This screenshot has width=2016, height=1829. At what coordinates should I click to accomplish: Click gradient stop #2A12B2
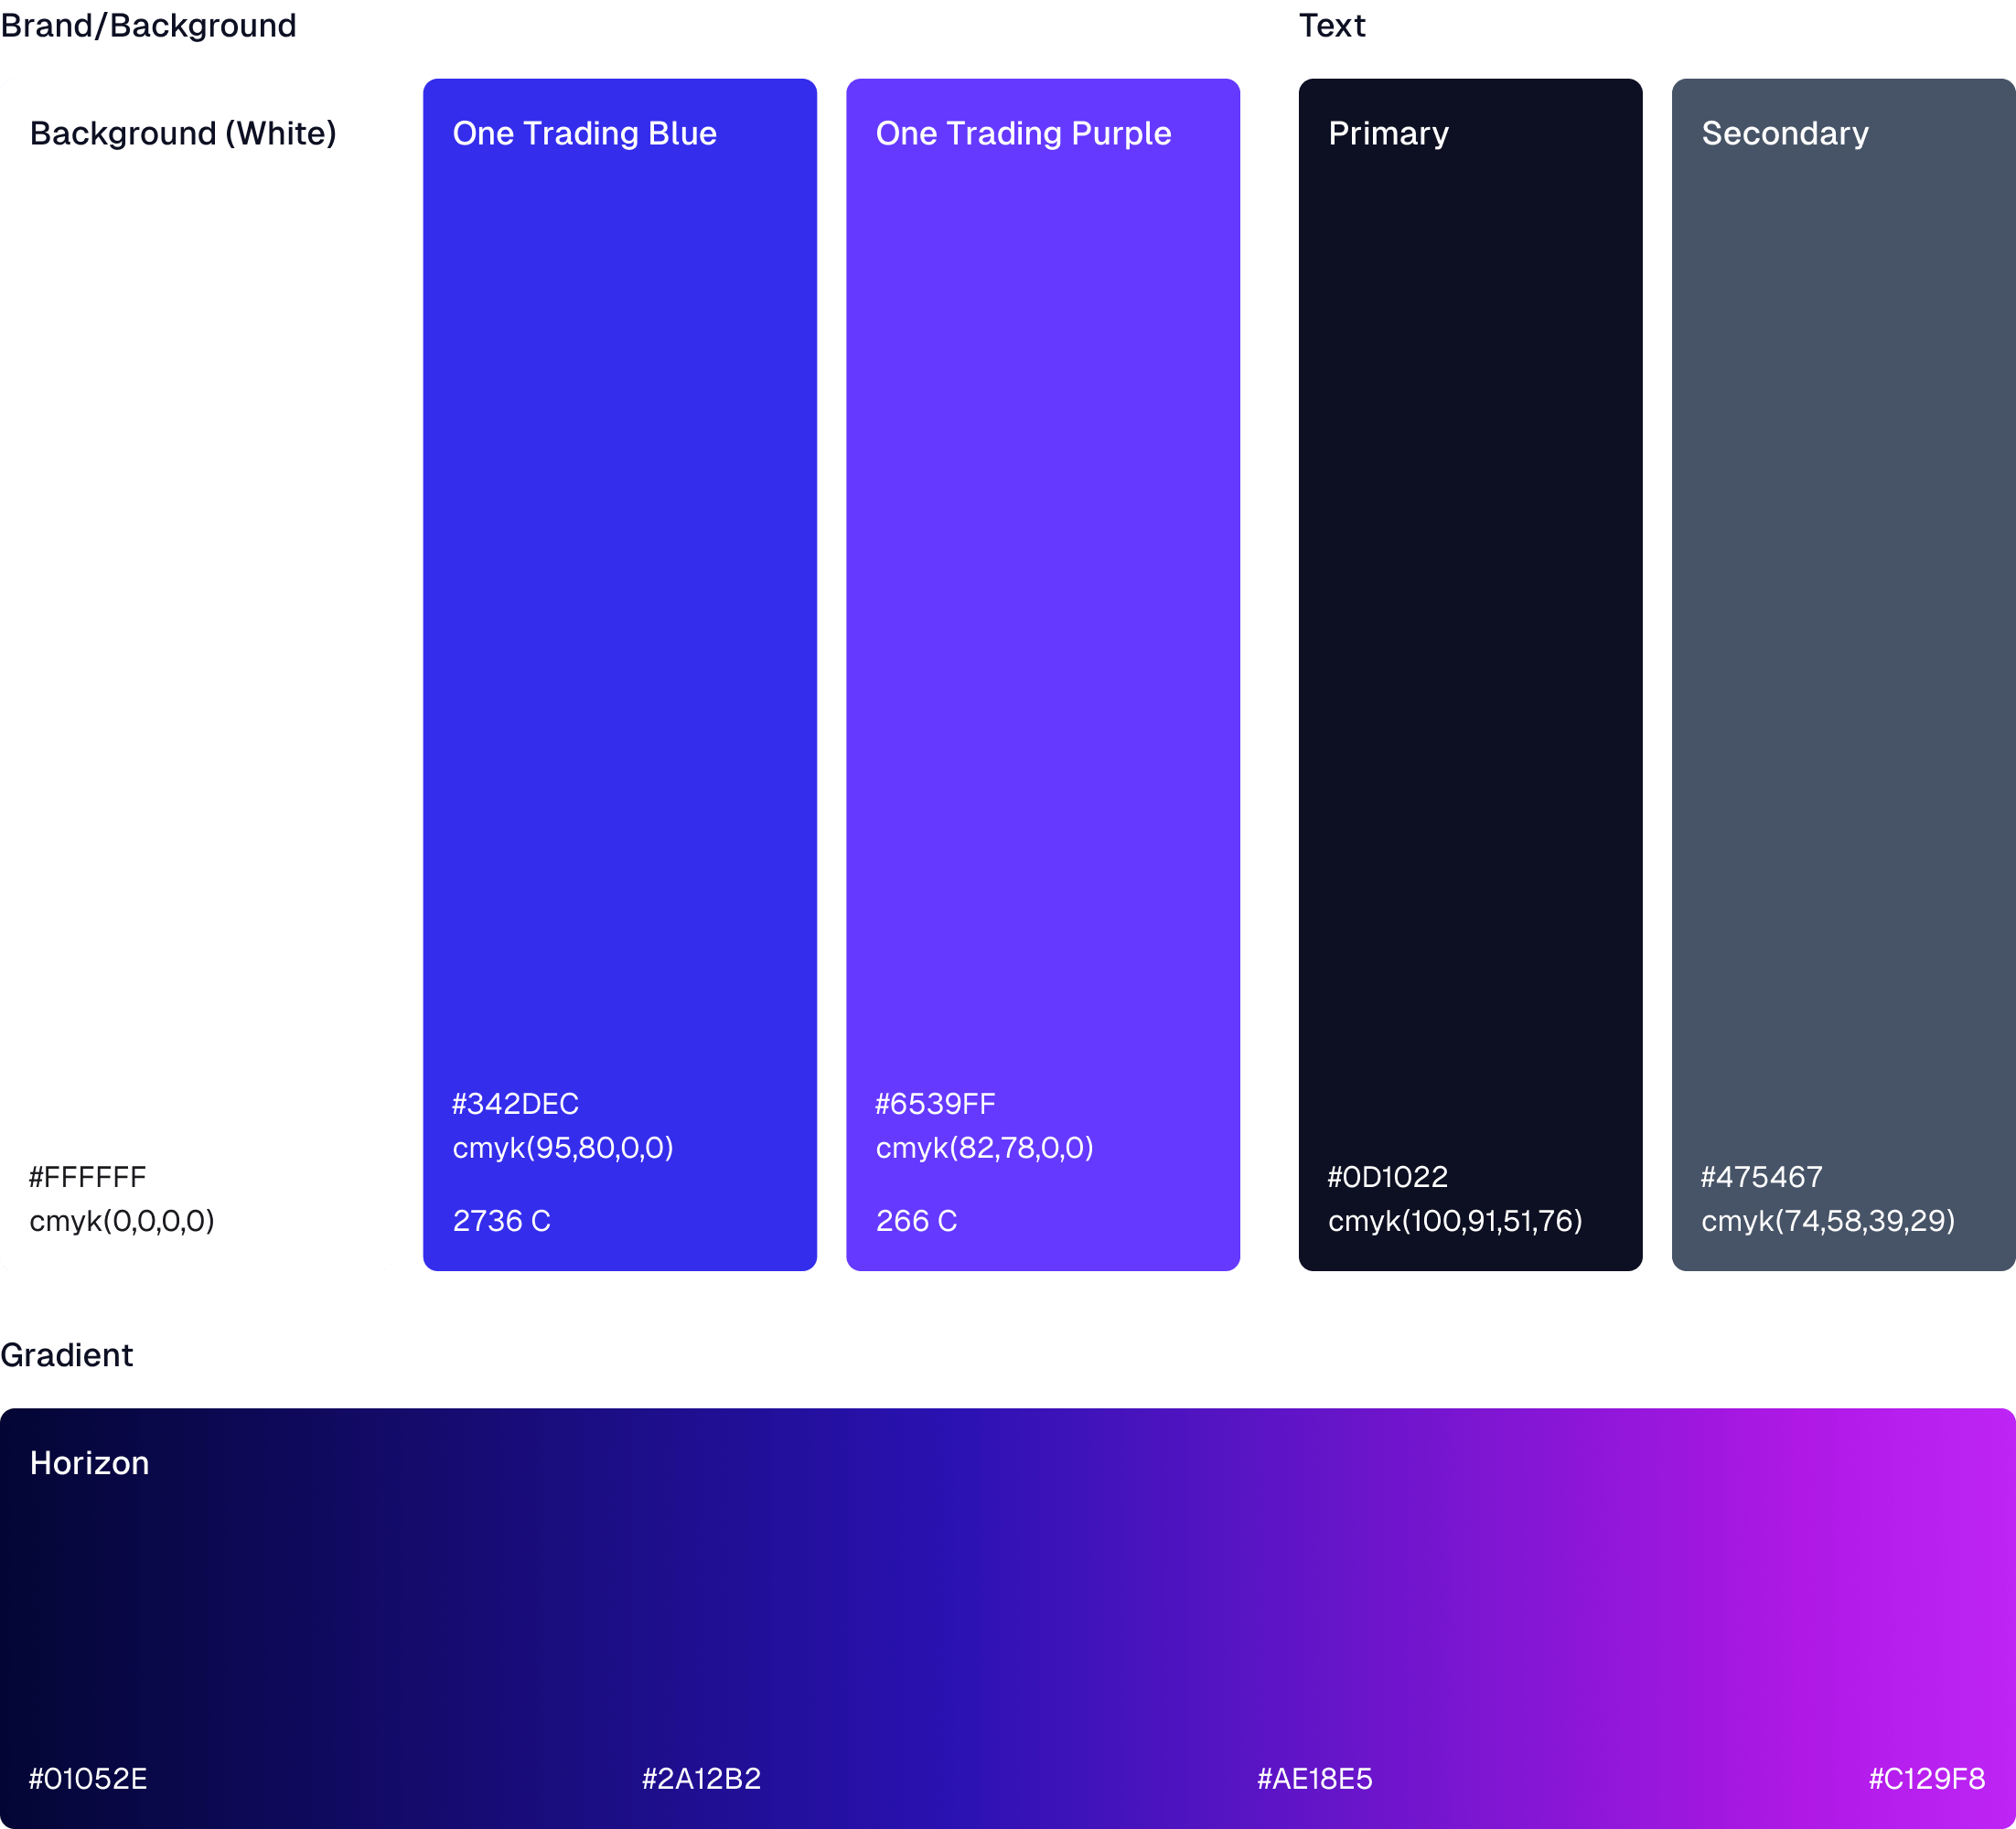pyautogui.click(x=701, y=1779)
